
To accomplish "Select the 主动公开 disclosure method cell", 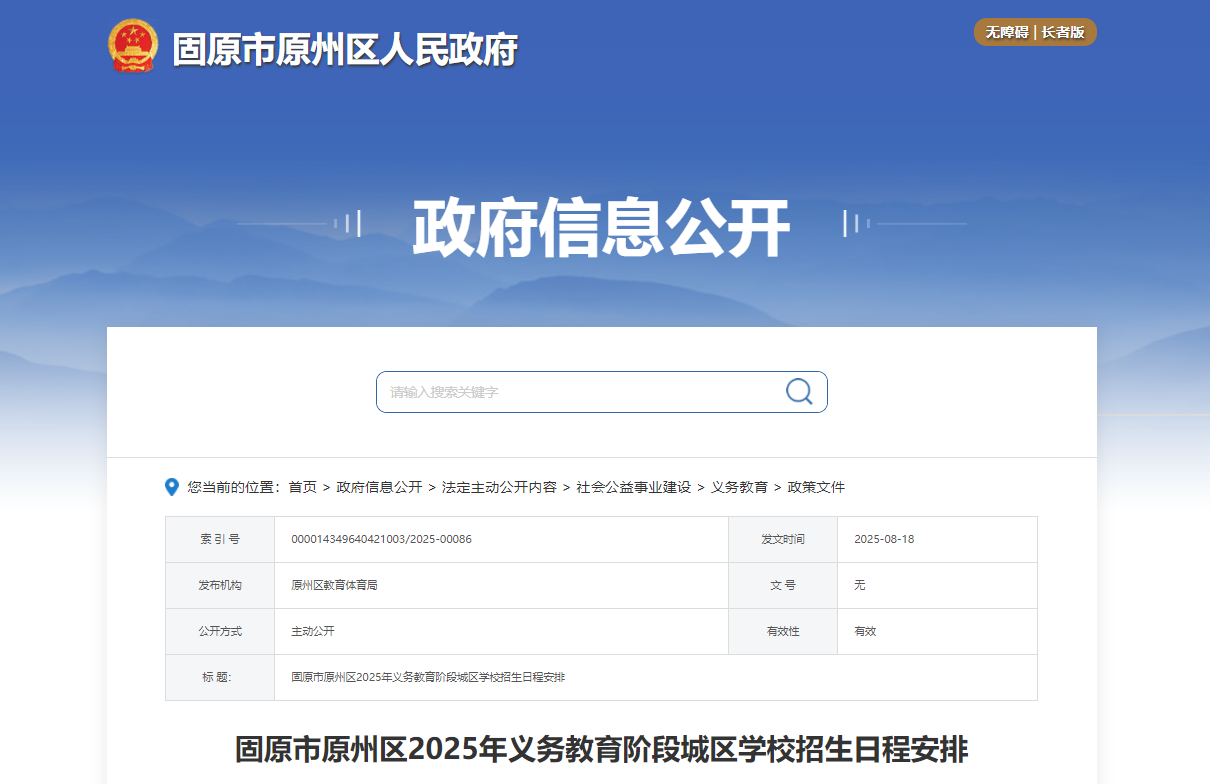I will tap(314, 631).
